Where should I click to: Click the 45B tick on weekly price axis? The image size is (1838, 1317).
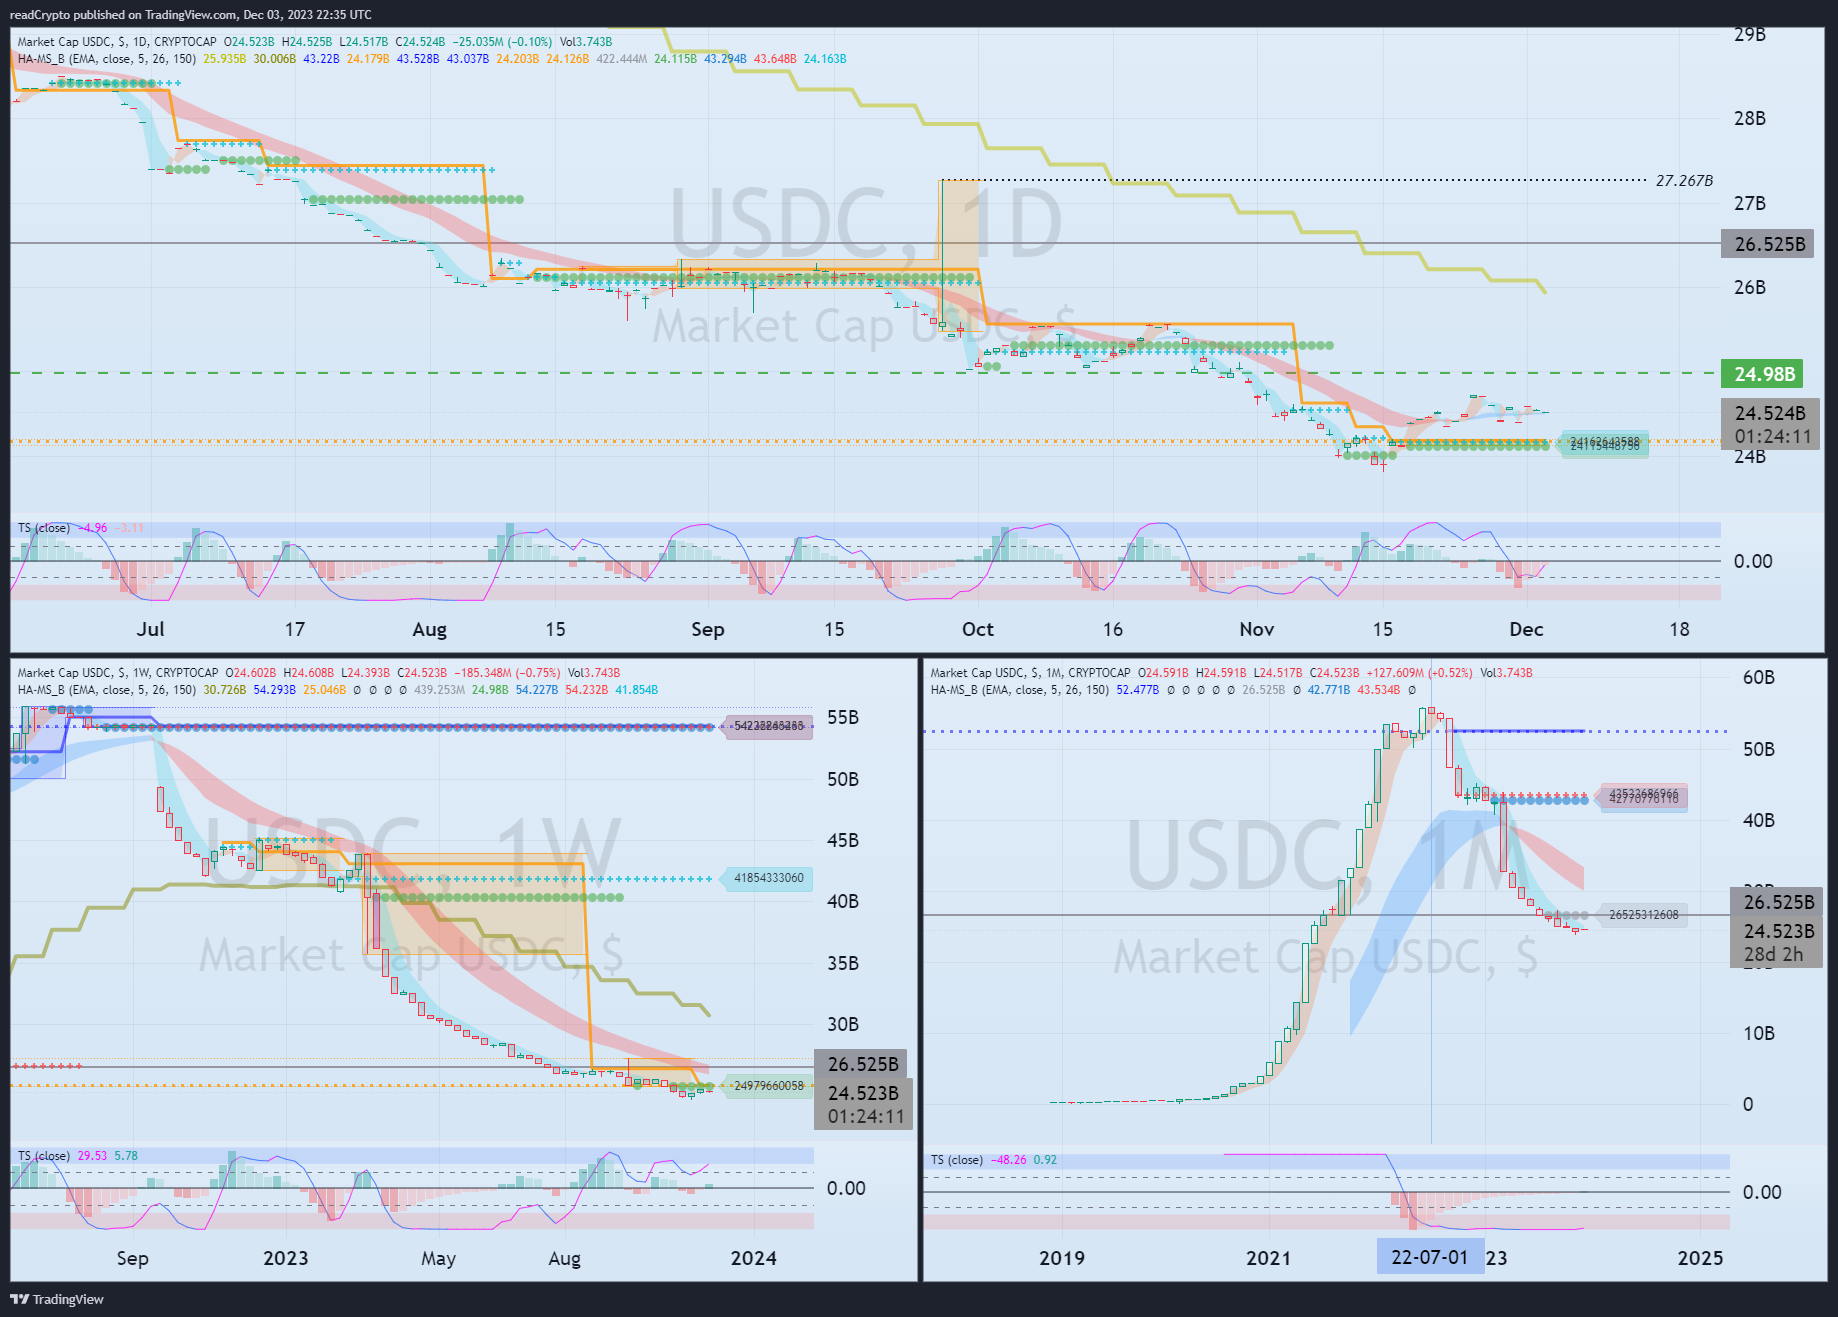(843, 841)
